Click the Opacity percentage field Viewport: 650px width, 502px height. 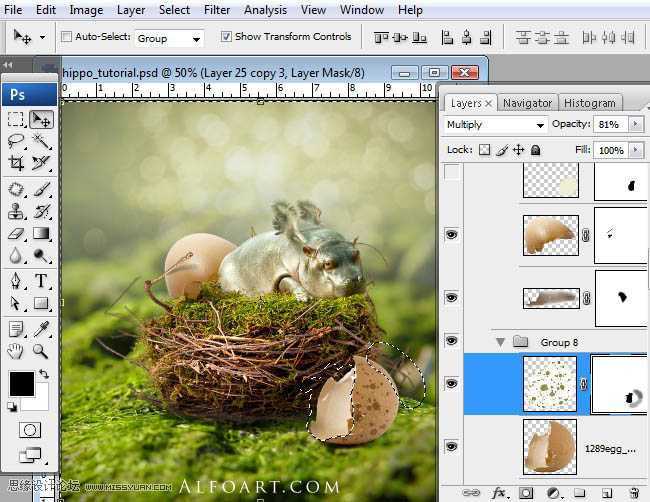[x=609, y=125]
